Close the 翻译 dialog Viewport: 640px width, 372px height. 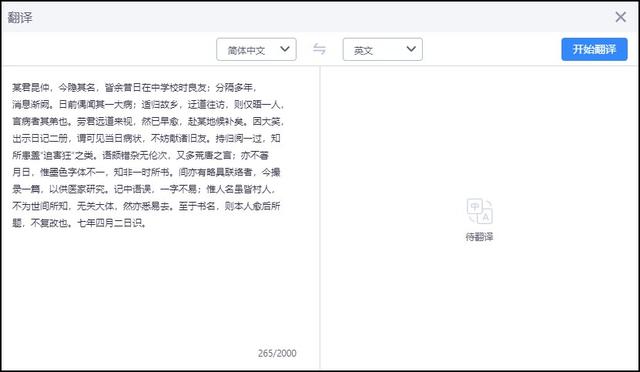click(x=620, y=17)
